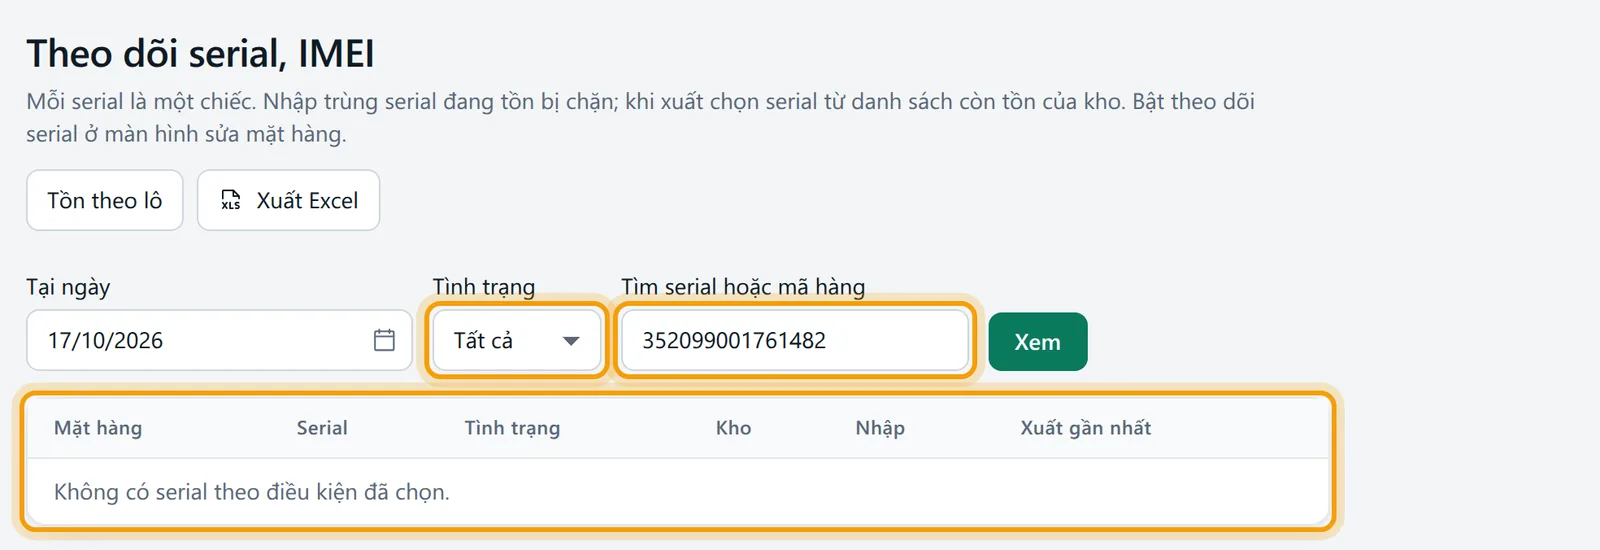Screen dimensions: 1600x550
Task: Click the green "Xem" button
Action: click(1038, 342)
